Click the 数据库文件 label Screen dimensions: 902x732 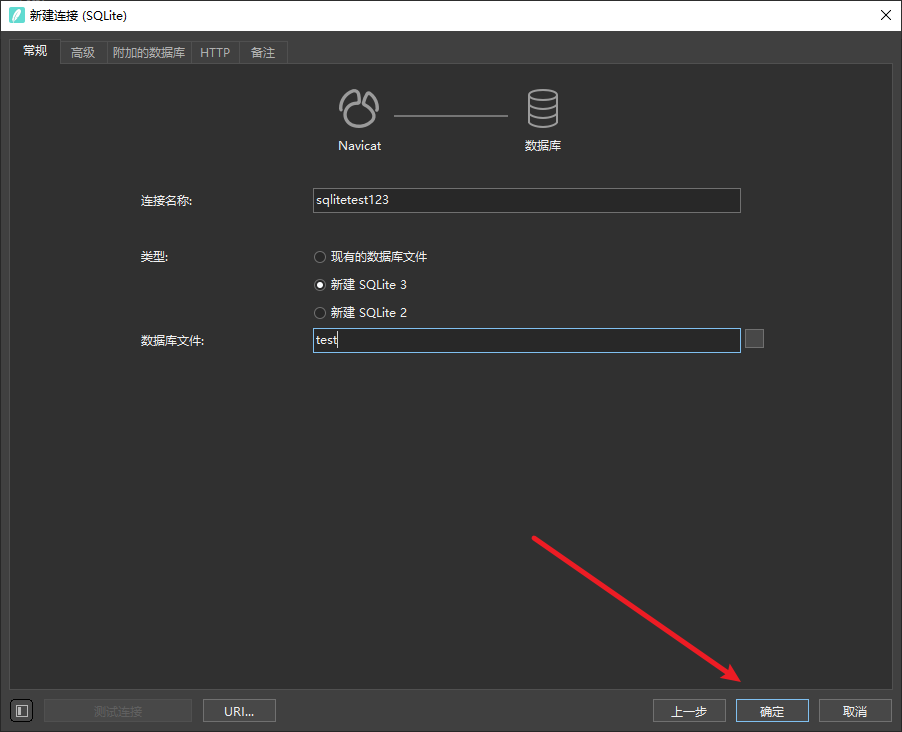[172, 341]
